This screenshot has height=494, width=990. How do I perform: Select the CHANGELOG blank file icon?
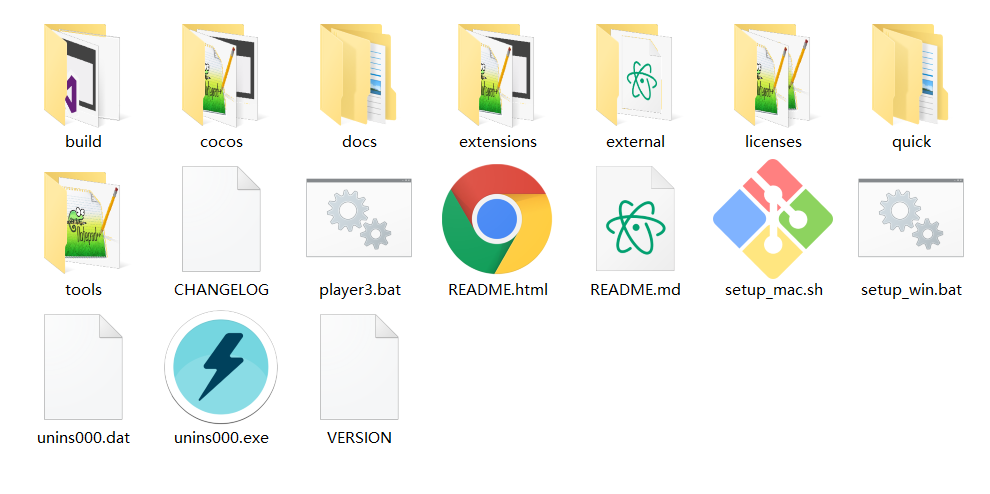(221, 219)
